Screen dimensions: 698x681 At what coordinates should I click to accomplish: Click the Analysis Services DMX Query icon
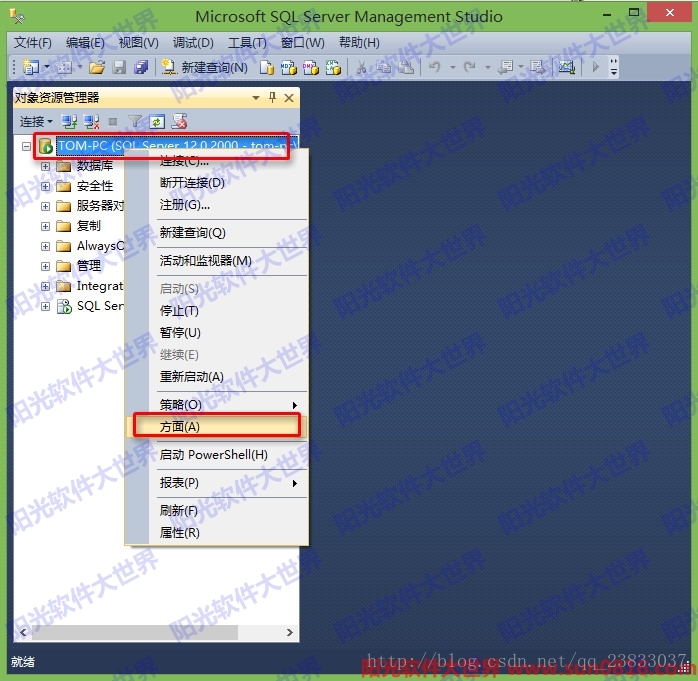pyautogui.click(x=311, y=67)
